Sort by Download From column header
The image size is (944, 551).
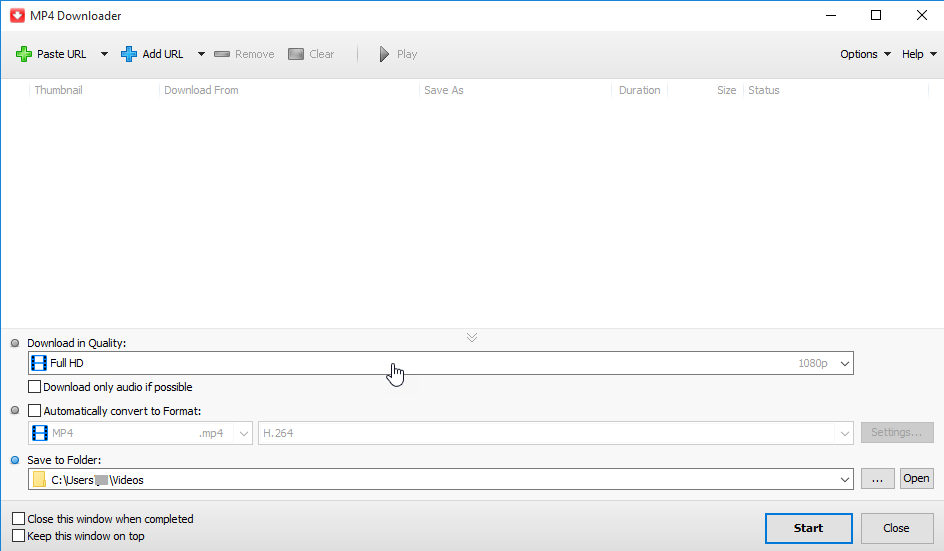201,90
